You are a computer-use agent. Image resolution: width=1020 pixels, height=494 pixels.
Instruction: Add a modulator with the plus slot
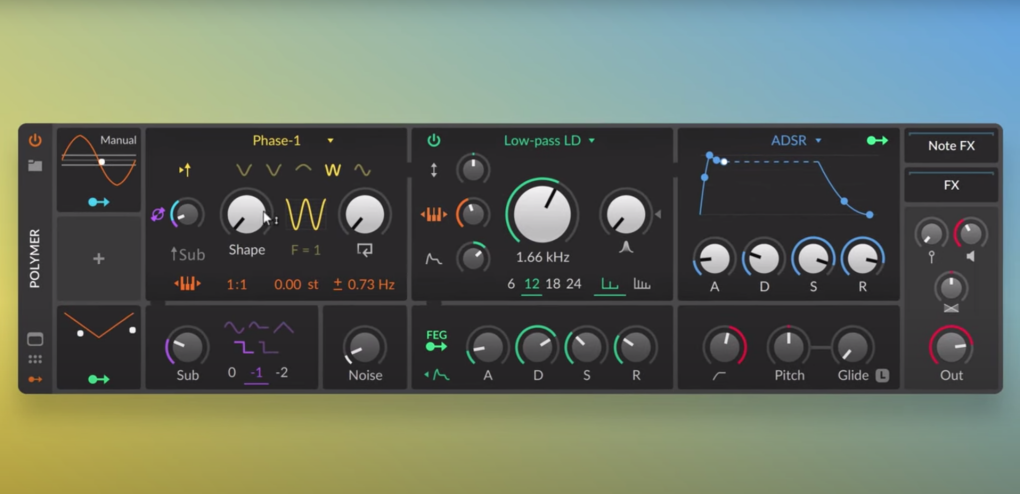point(99,258)
